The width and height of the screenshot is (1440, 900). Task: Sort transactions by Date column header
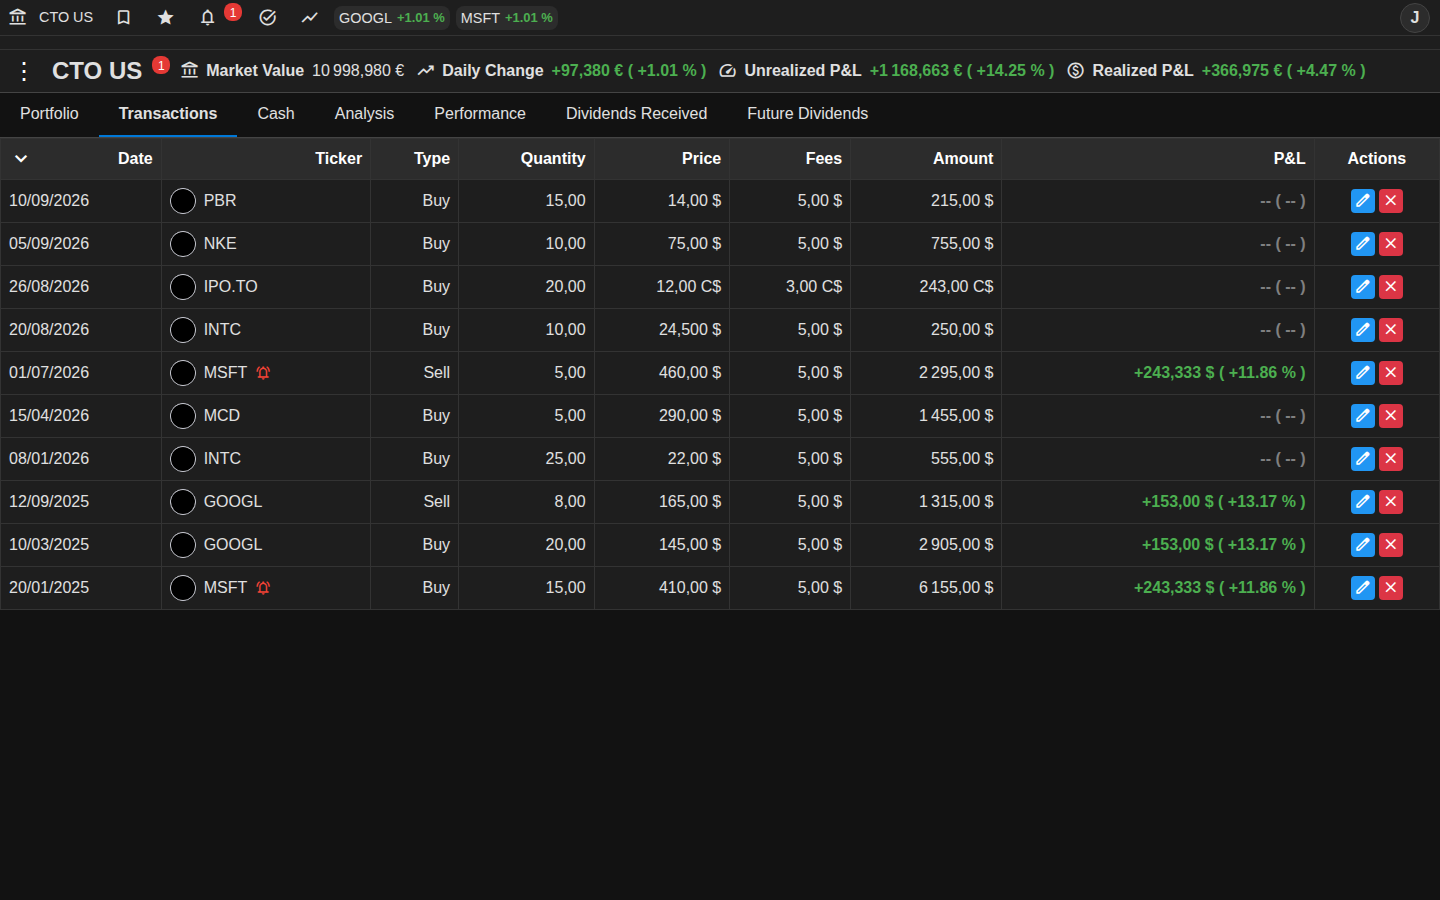[x=135, y=158]
